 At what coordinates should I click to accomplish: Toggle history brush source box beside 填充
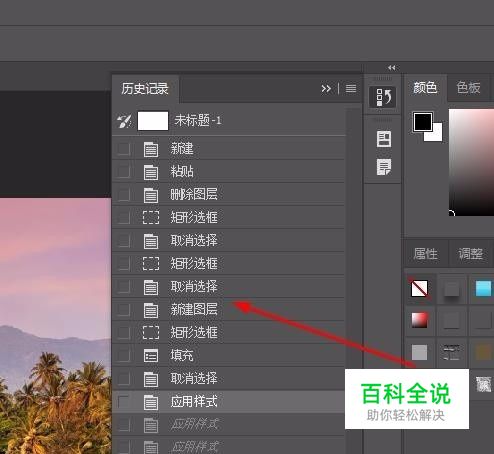click(124, 356)
